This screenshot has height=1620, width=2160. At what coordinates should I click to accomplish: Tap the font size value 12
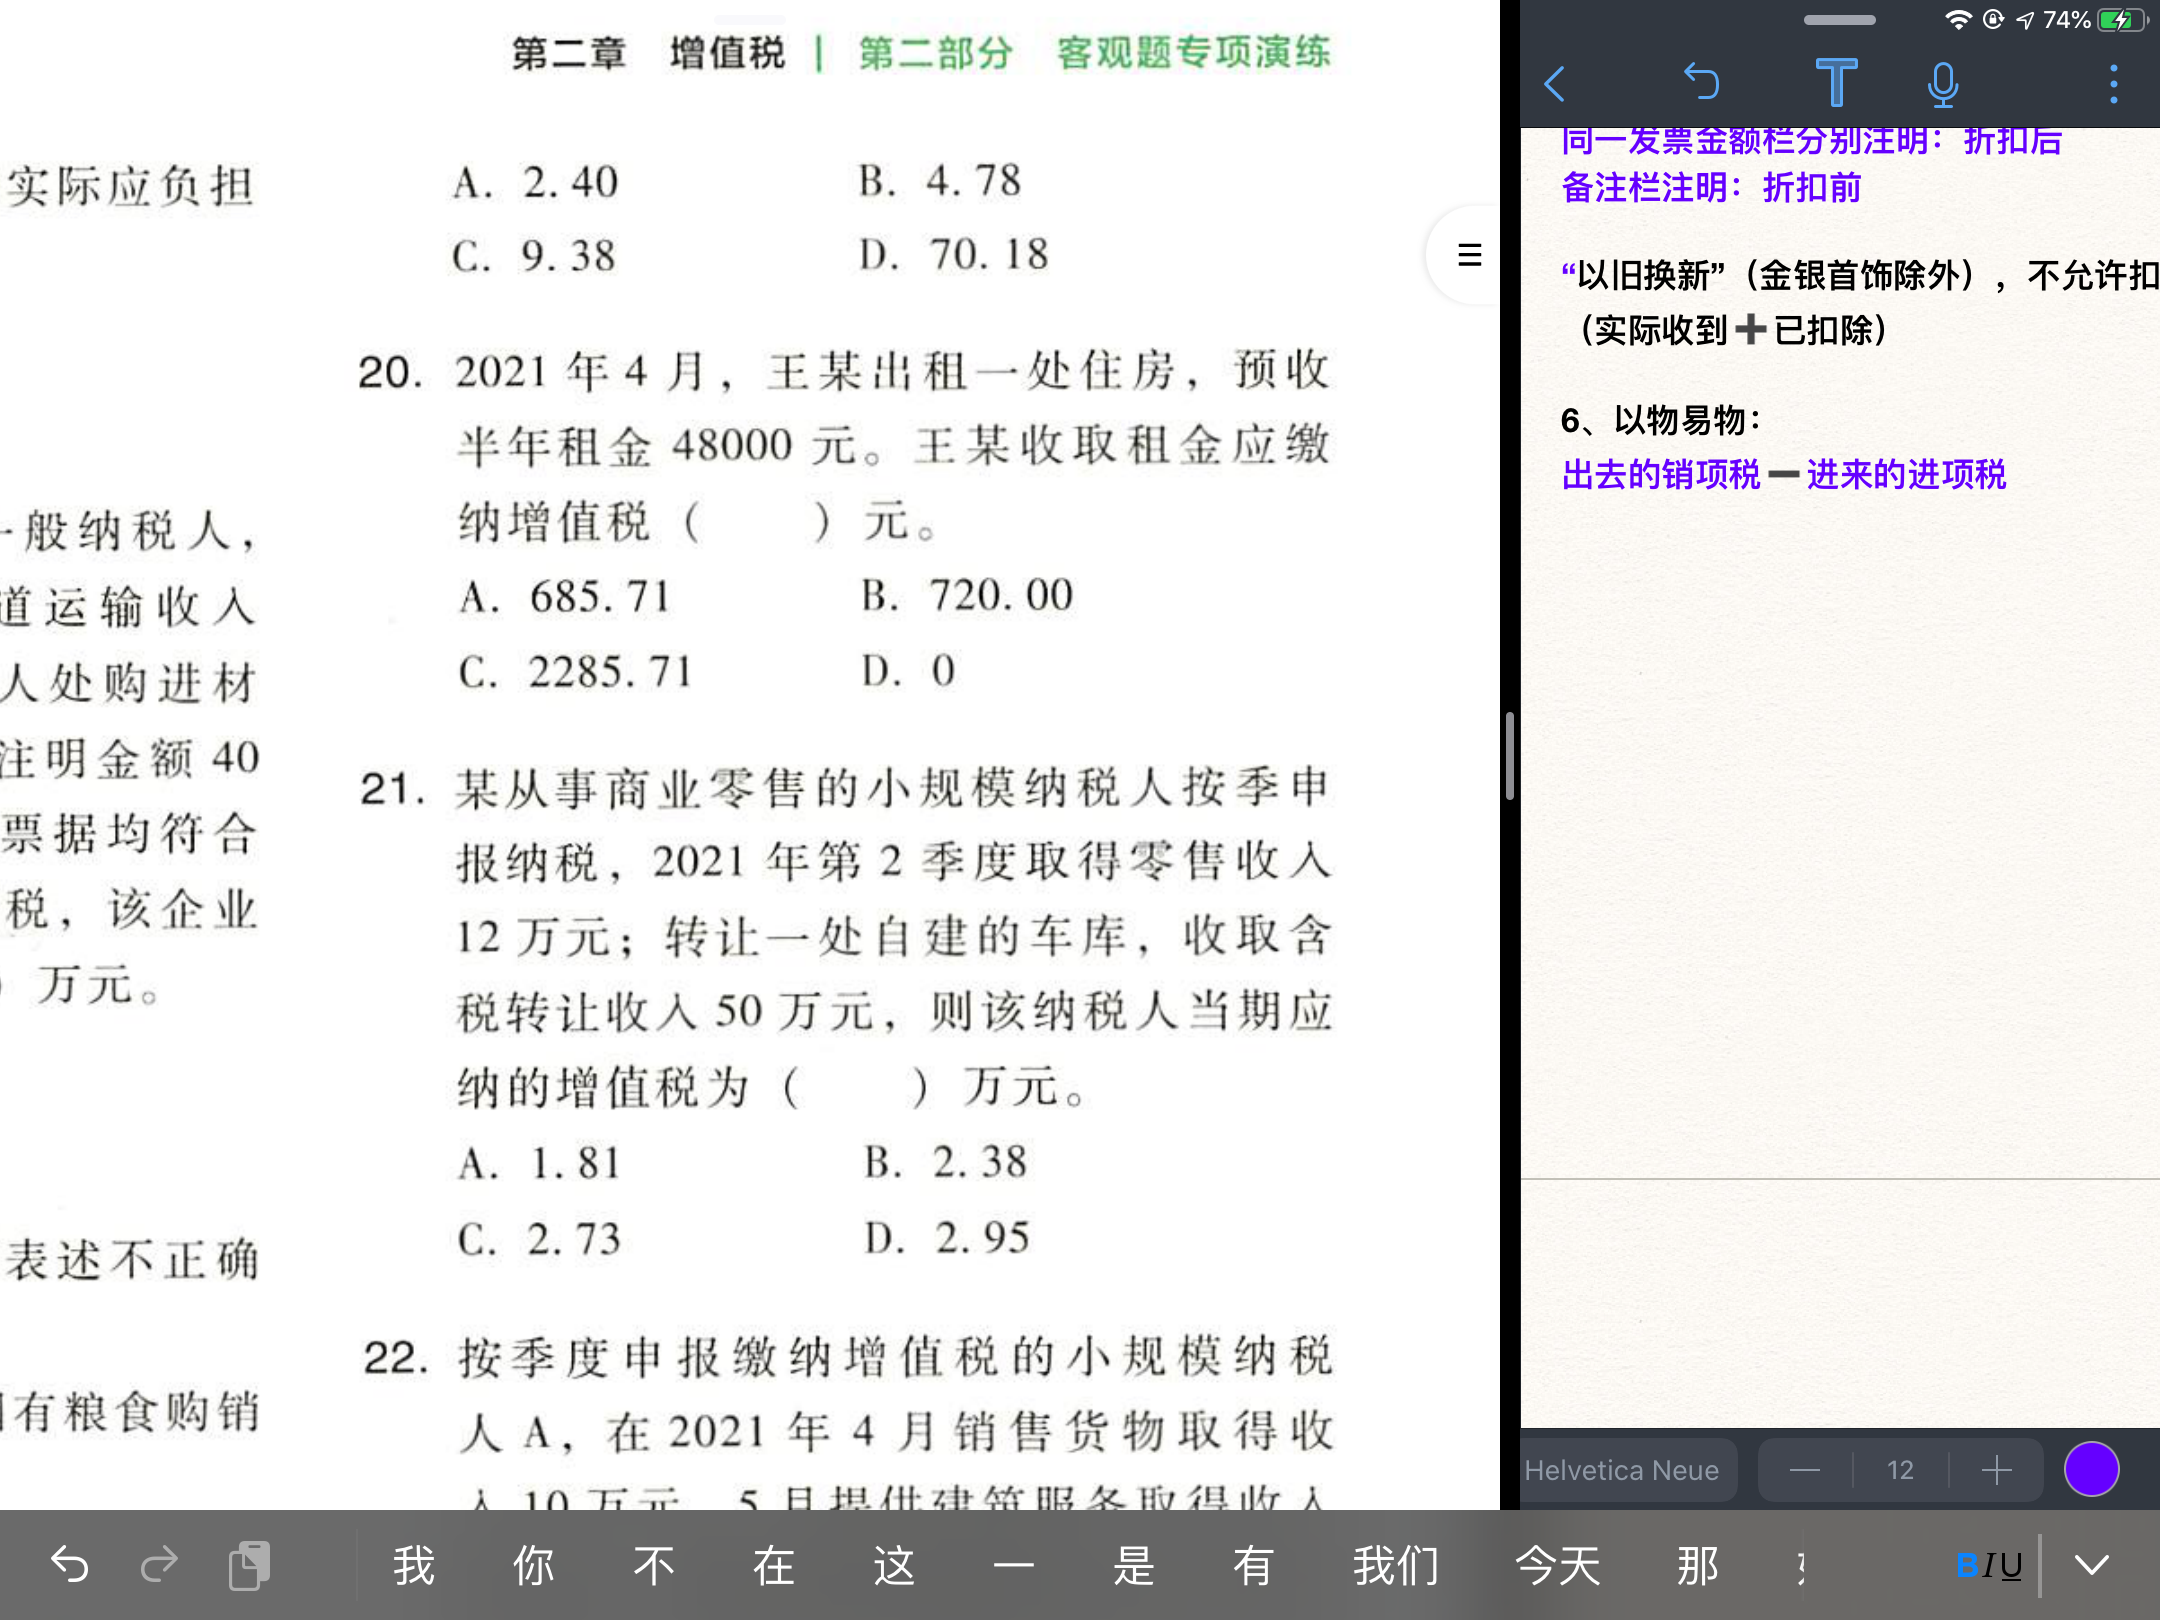tap(1900, 1470)
